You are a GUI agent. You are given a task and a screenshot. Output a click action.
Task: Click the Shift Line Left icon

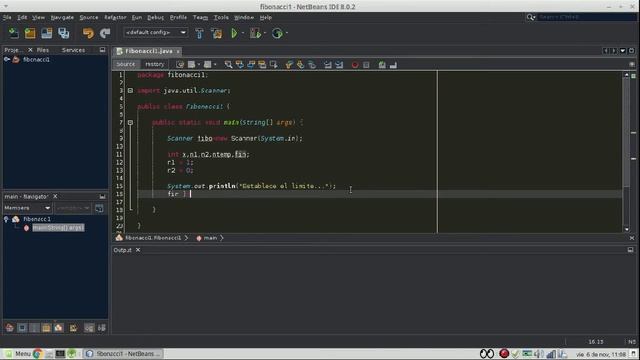coord(328,64)
